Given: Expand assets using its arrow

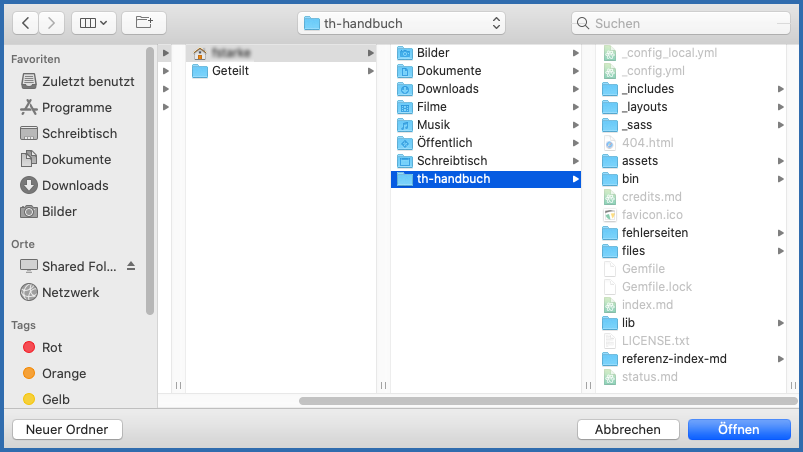Looking at the screenshot, I should pyautogui.click(x=780, y=161).
